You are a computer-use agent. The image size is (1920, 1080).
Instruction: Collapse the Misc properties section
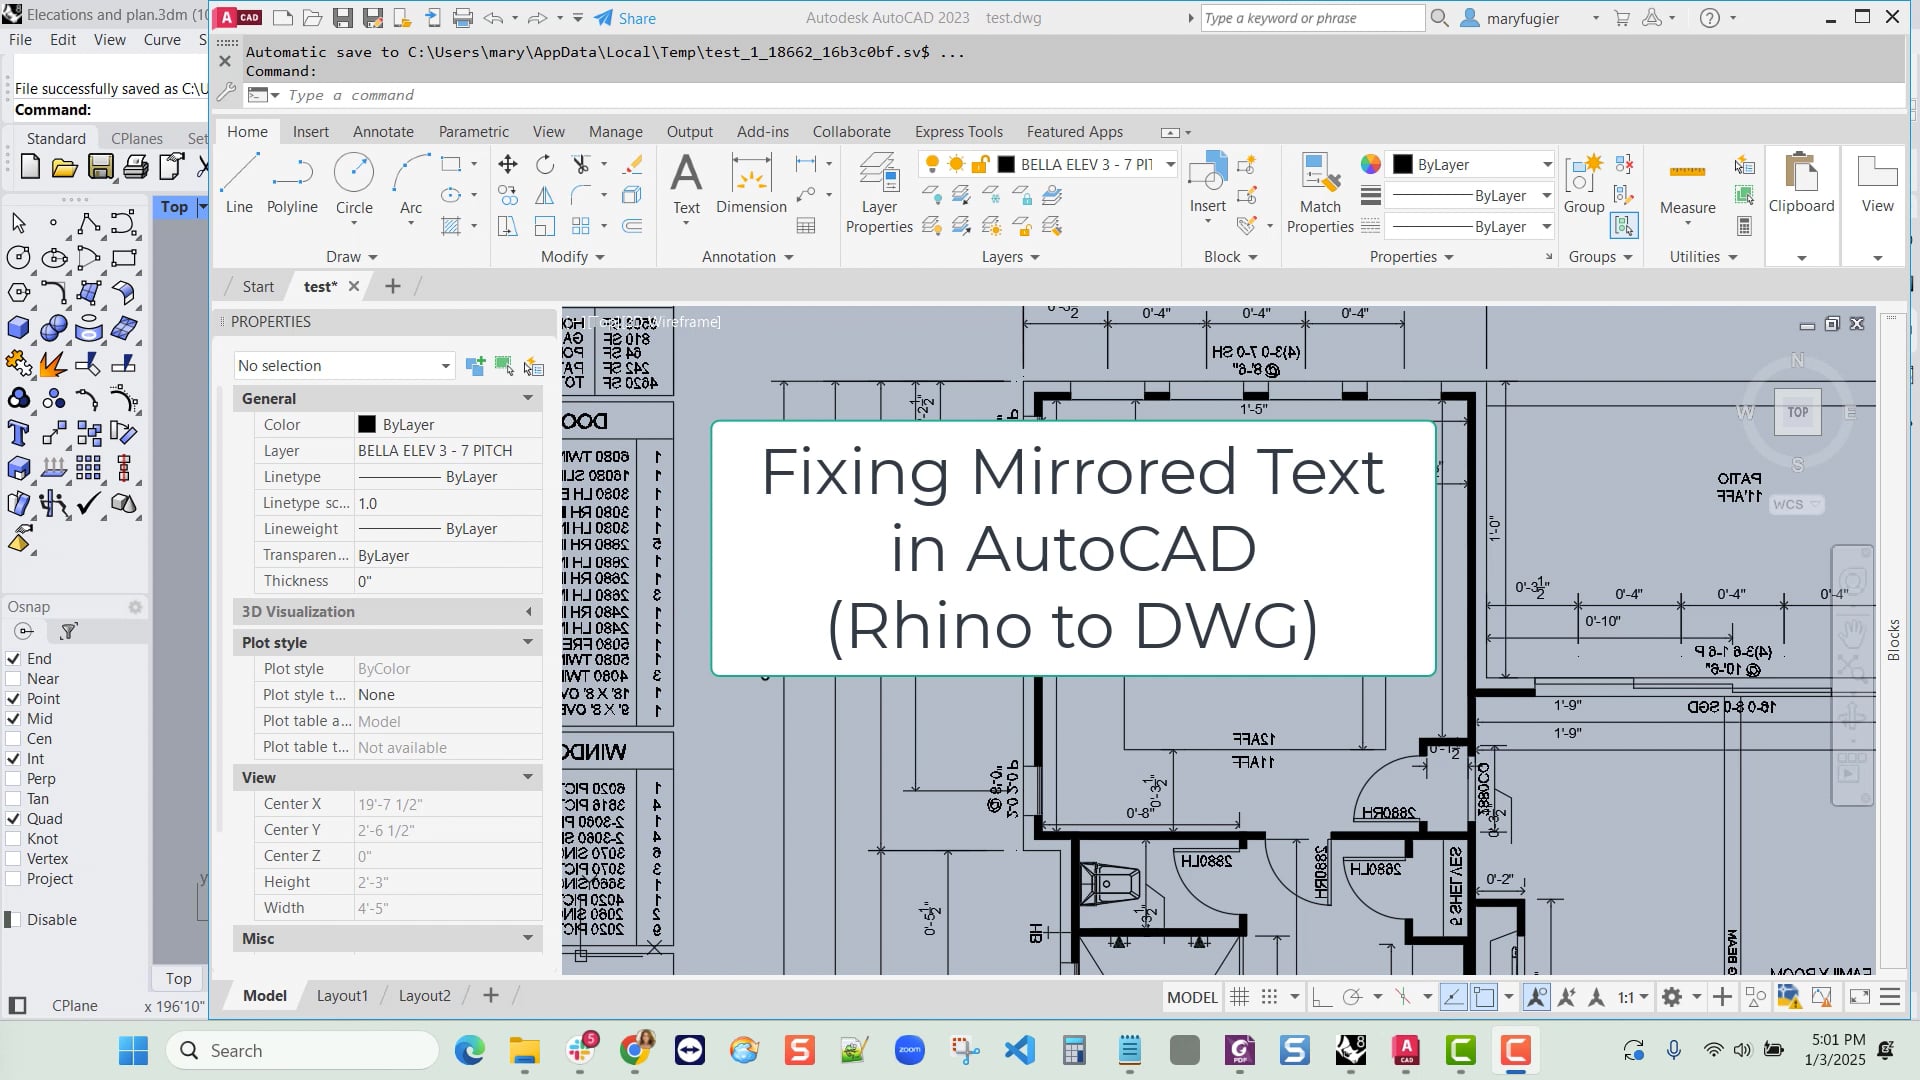[528, 938]
